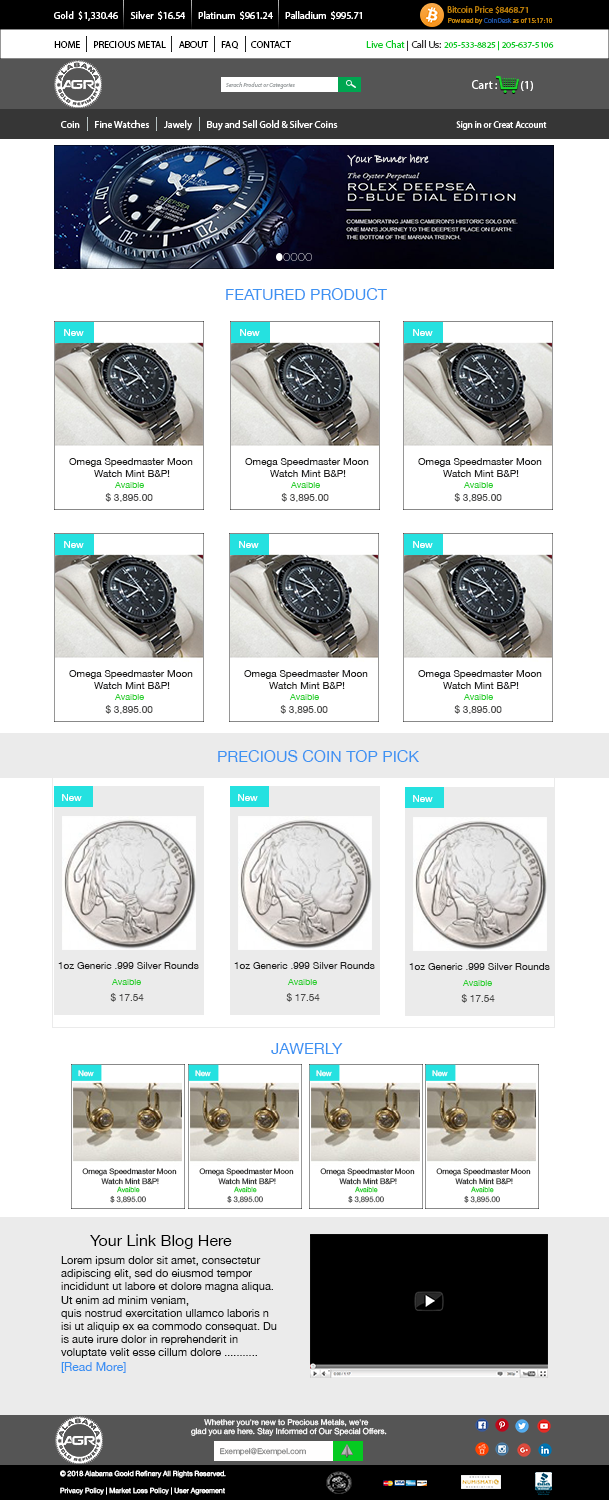
Task: Click the Read More blog link
Action: coord(93,1367)
